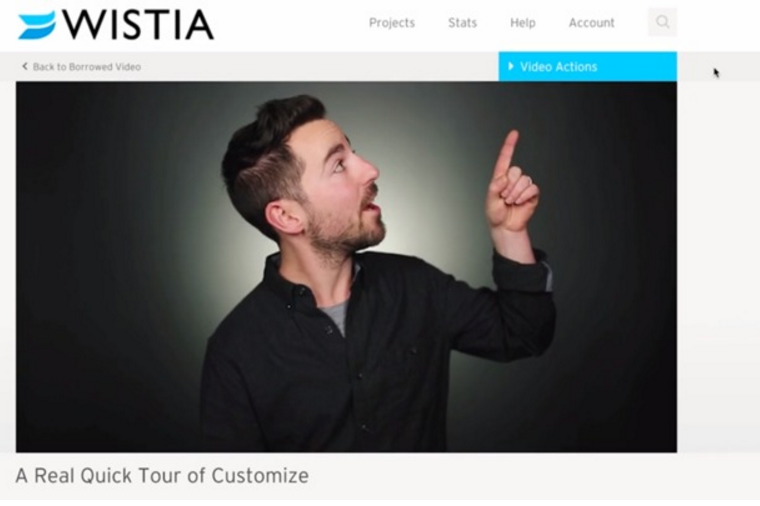
Task: Expand the Video Actions dropdown
Action: point(587,66)
